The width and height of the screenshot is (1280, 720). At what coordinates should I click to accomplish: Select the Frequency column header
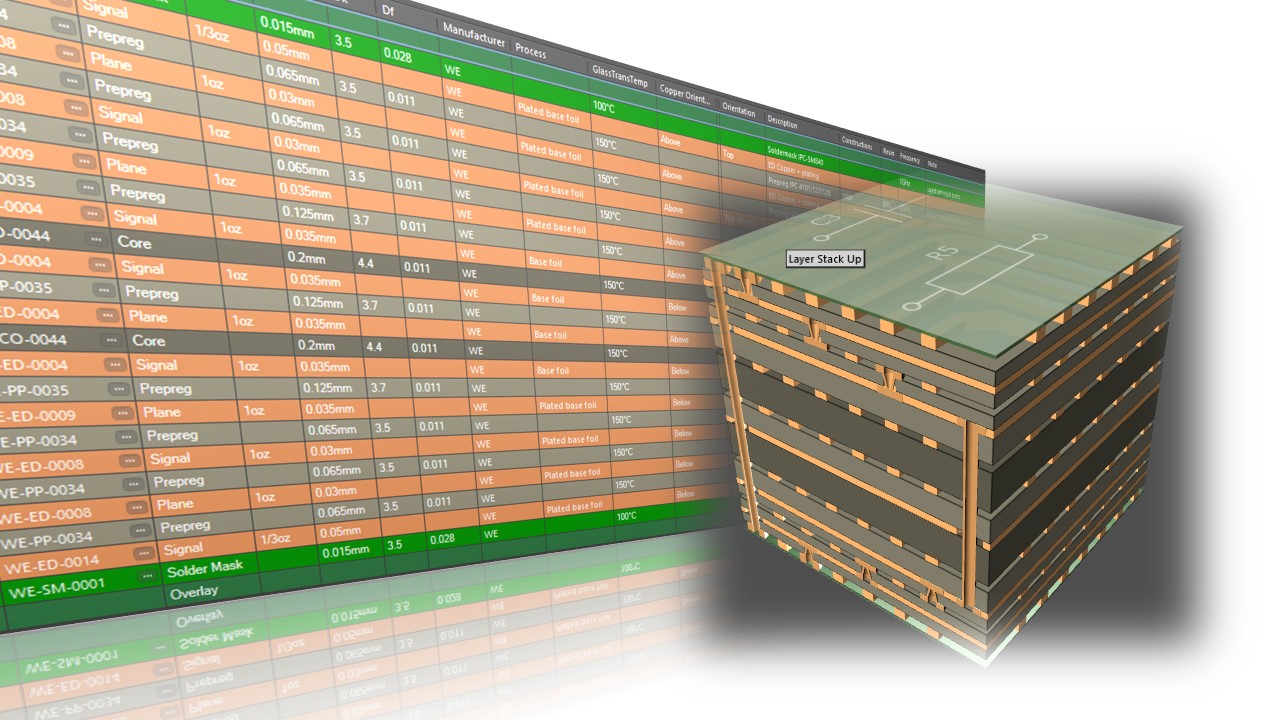[x=910, y=158]
